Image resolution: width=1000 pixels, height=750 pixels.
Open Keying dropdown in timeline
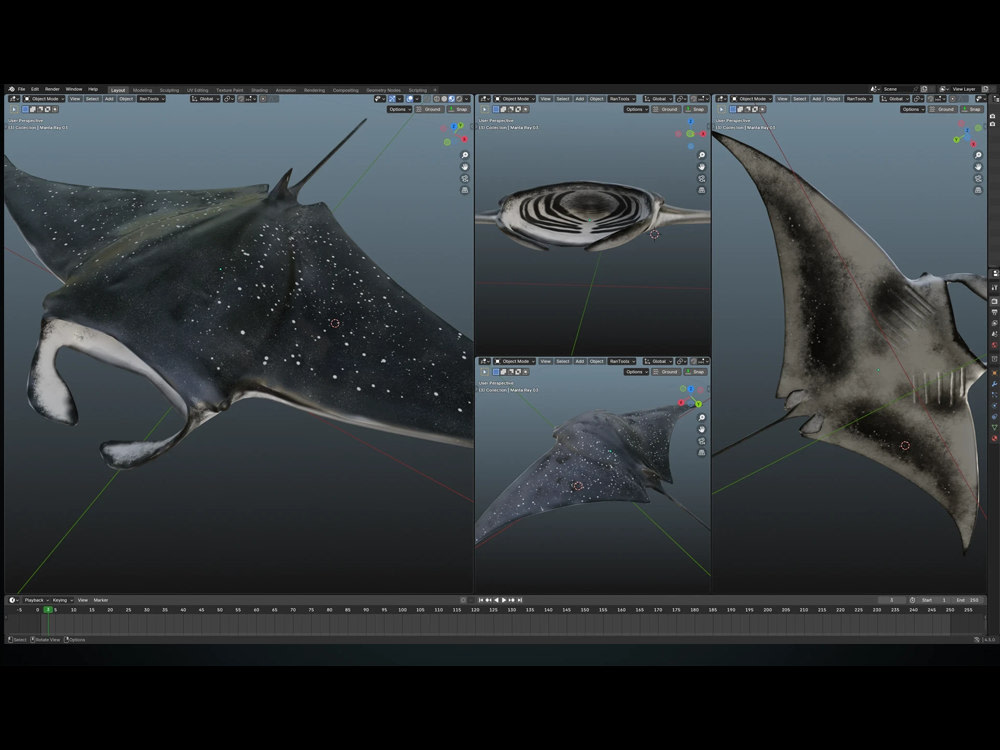click(x=62, y=600)
